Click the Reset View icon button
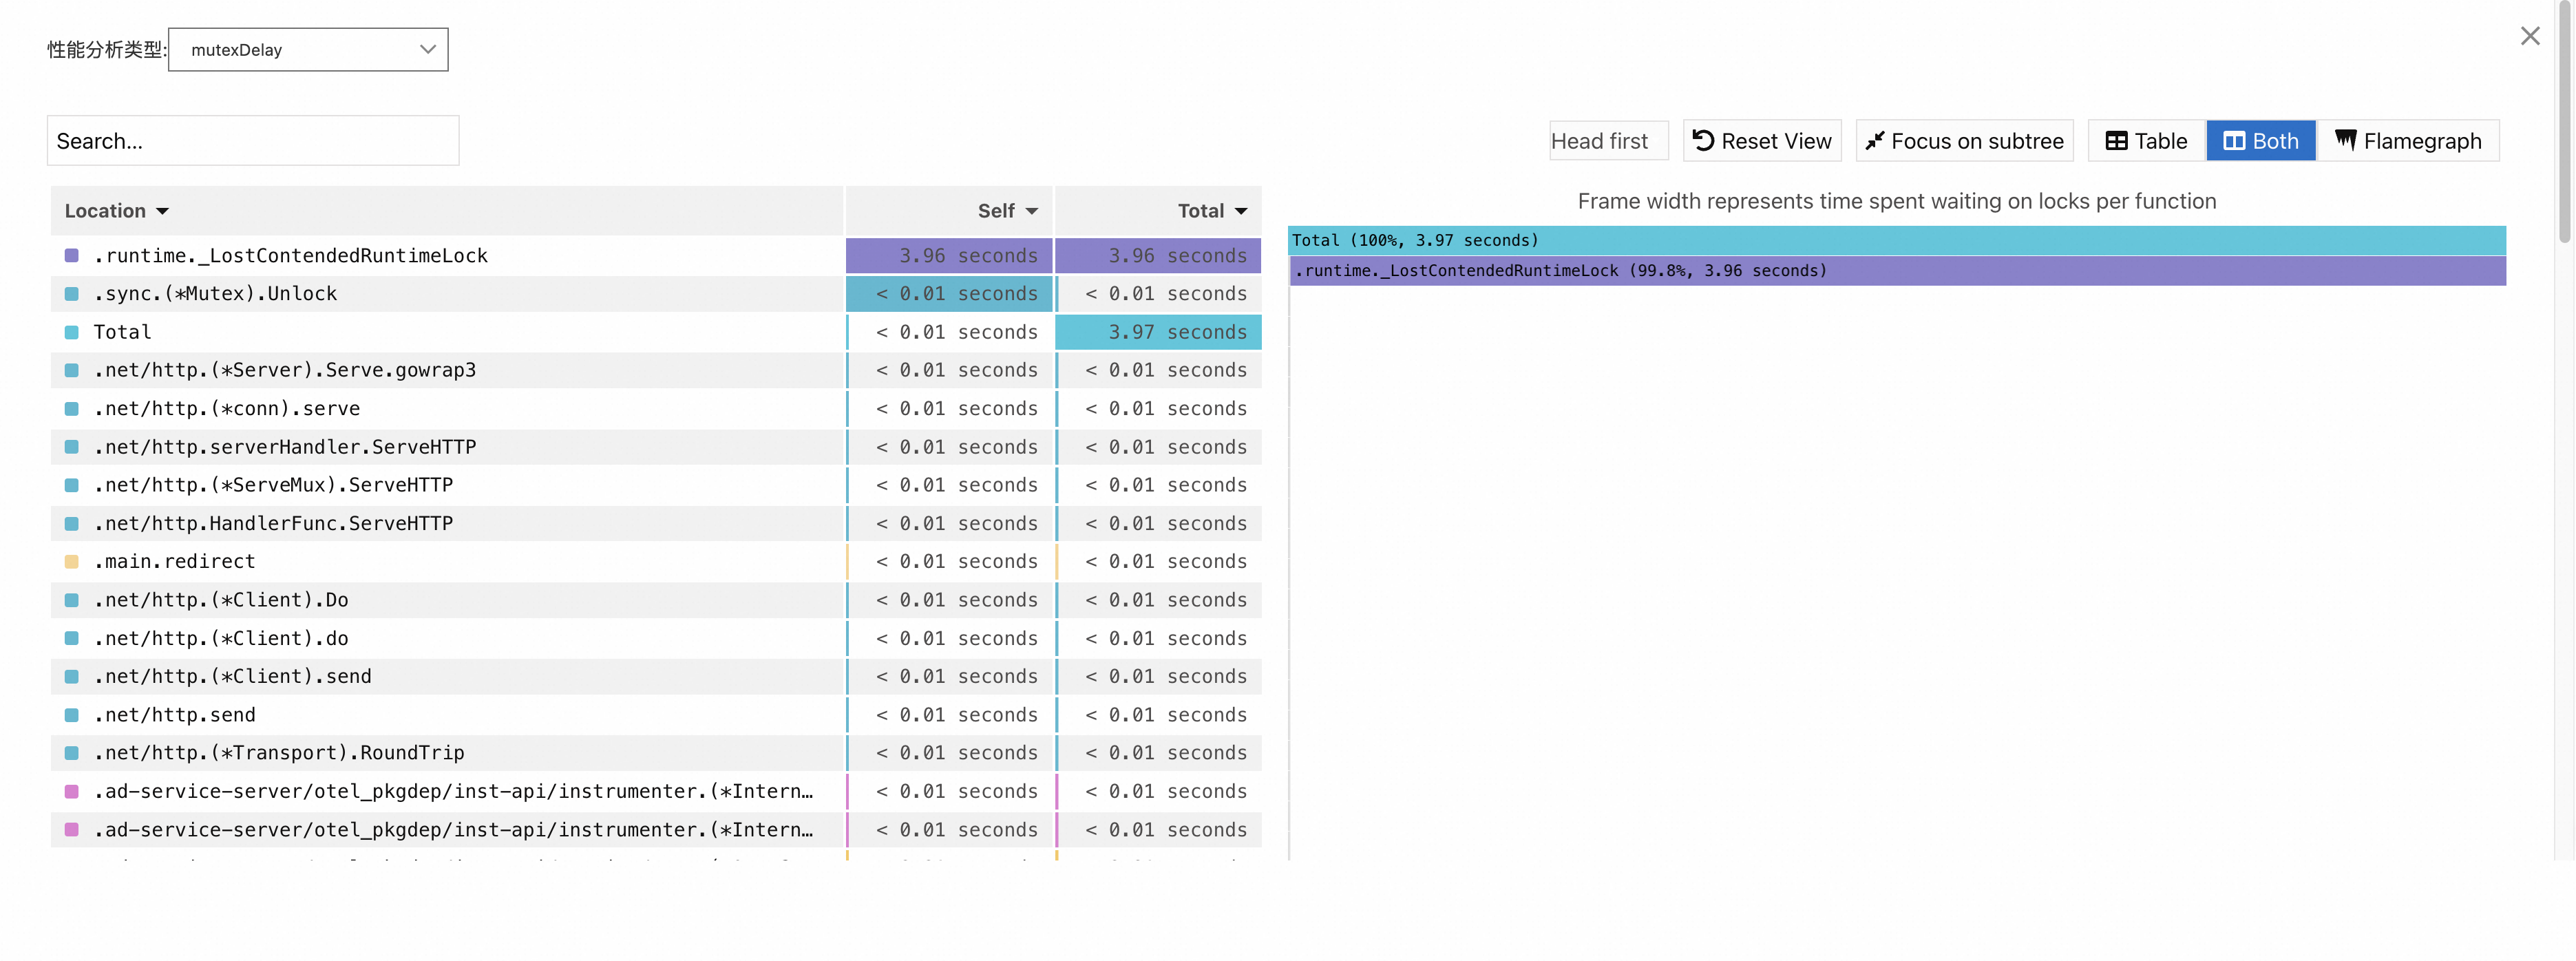 [1761, 141]
